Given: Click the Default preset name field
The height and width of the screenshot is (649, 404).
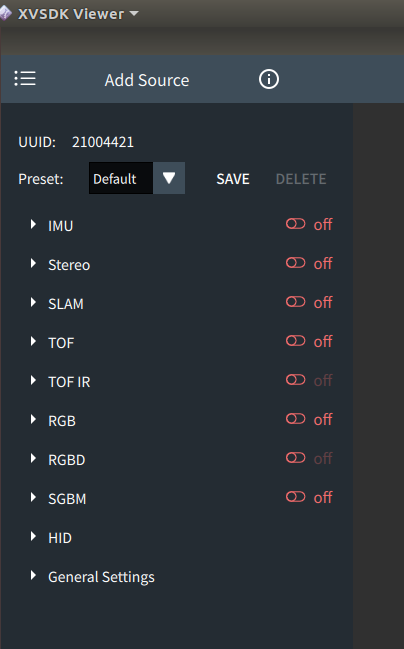Looking at the screenshot, I should (x=121, y=178).
